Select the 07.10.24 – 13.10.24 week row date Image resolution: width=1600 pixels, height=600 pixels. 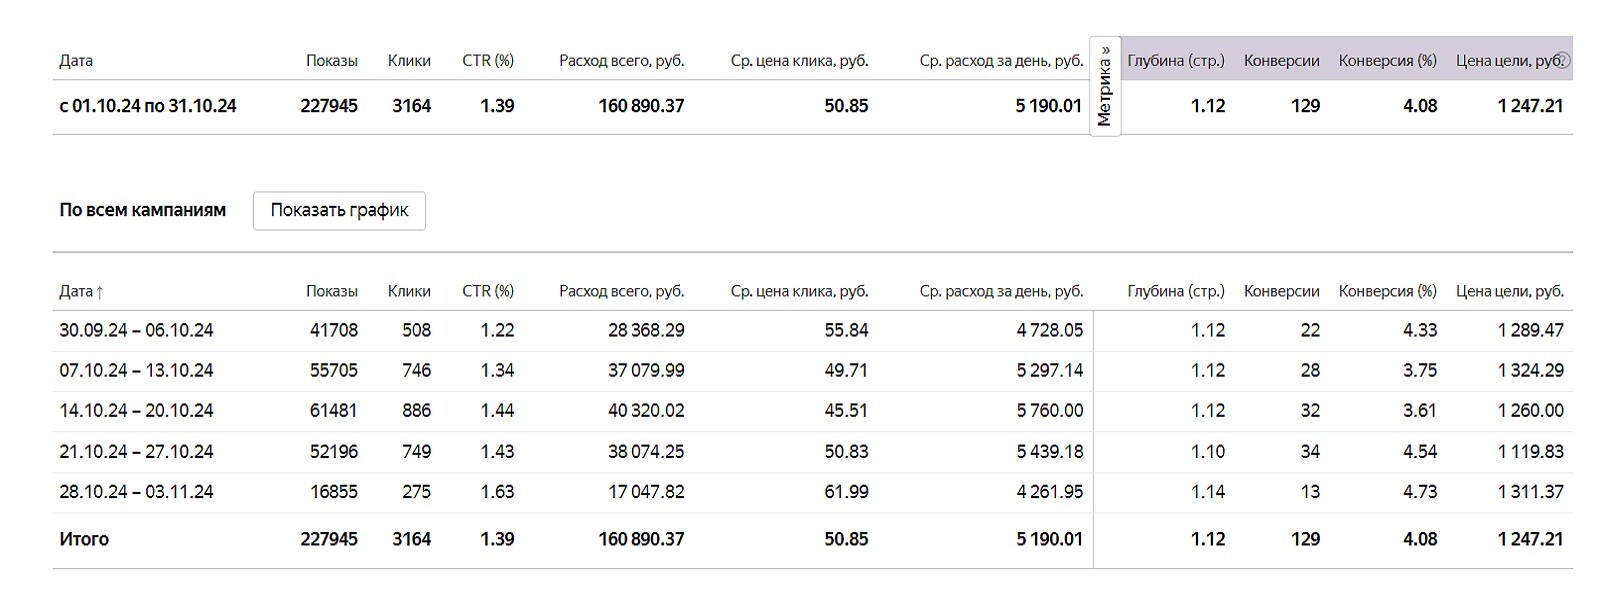coord(136,370)
